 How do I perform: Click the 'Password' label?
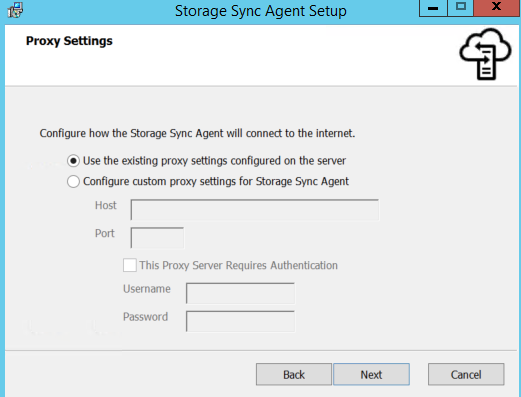pyautogui.click(x=145, y=317)
